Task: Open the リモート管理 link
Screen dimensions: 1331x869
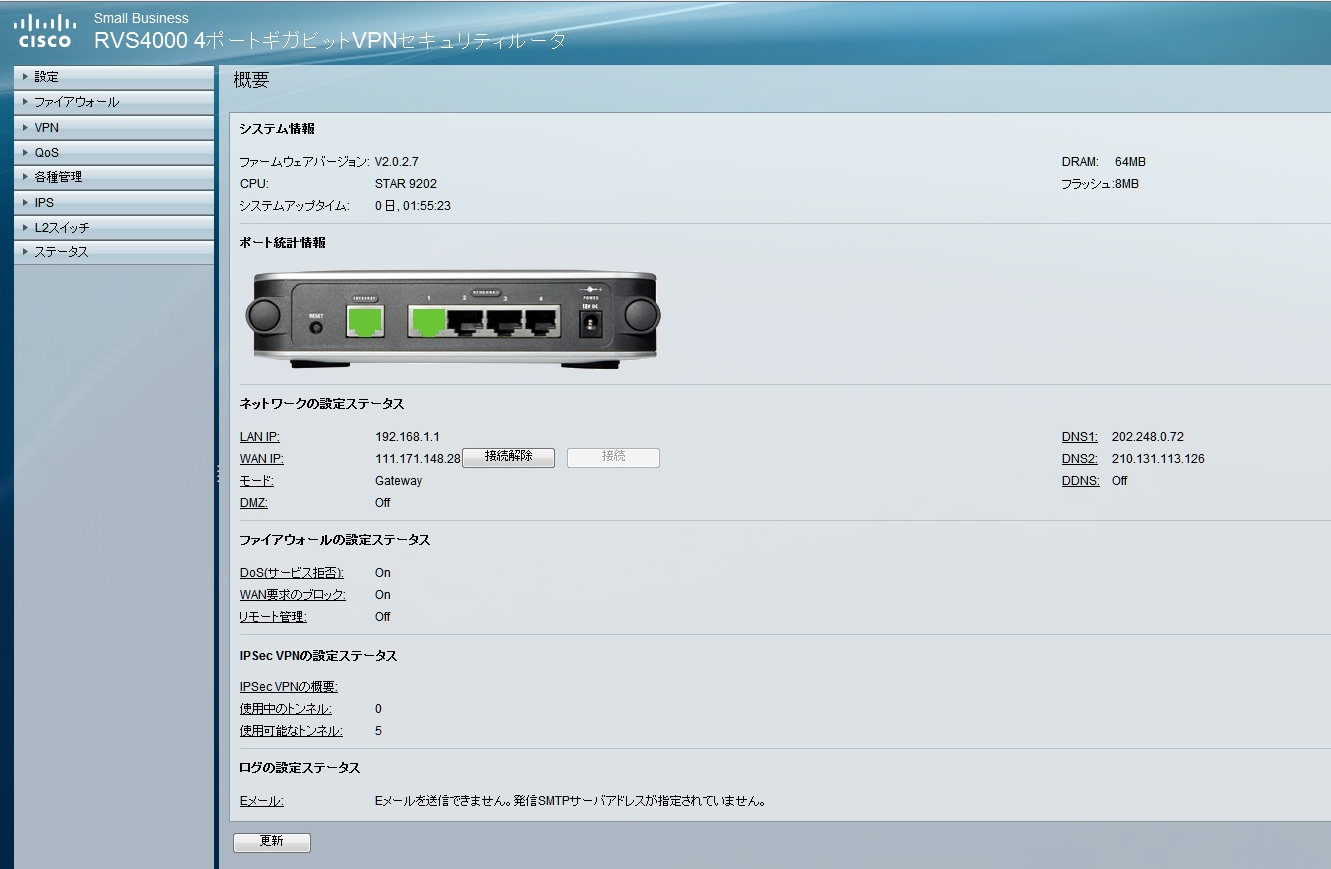Action: (273, 617)
